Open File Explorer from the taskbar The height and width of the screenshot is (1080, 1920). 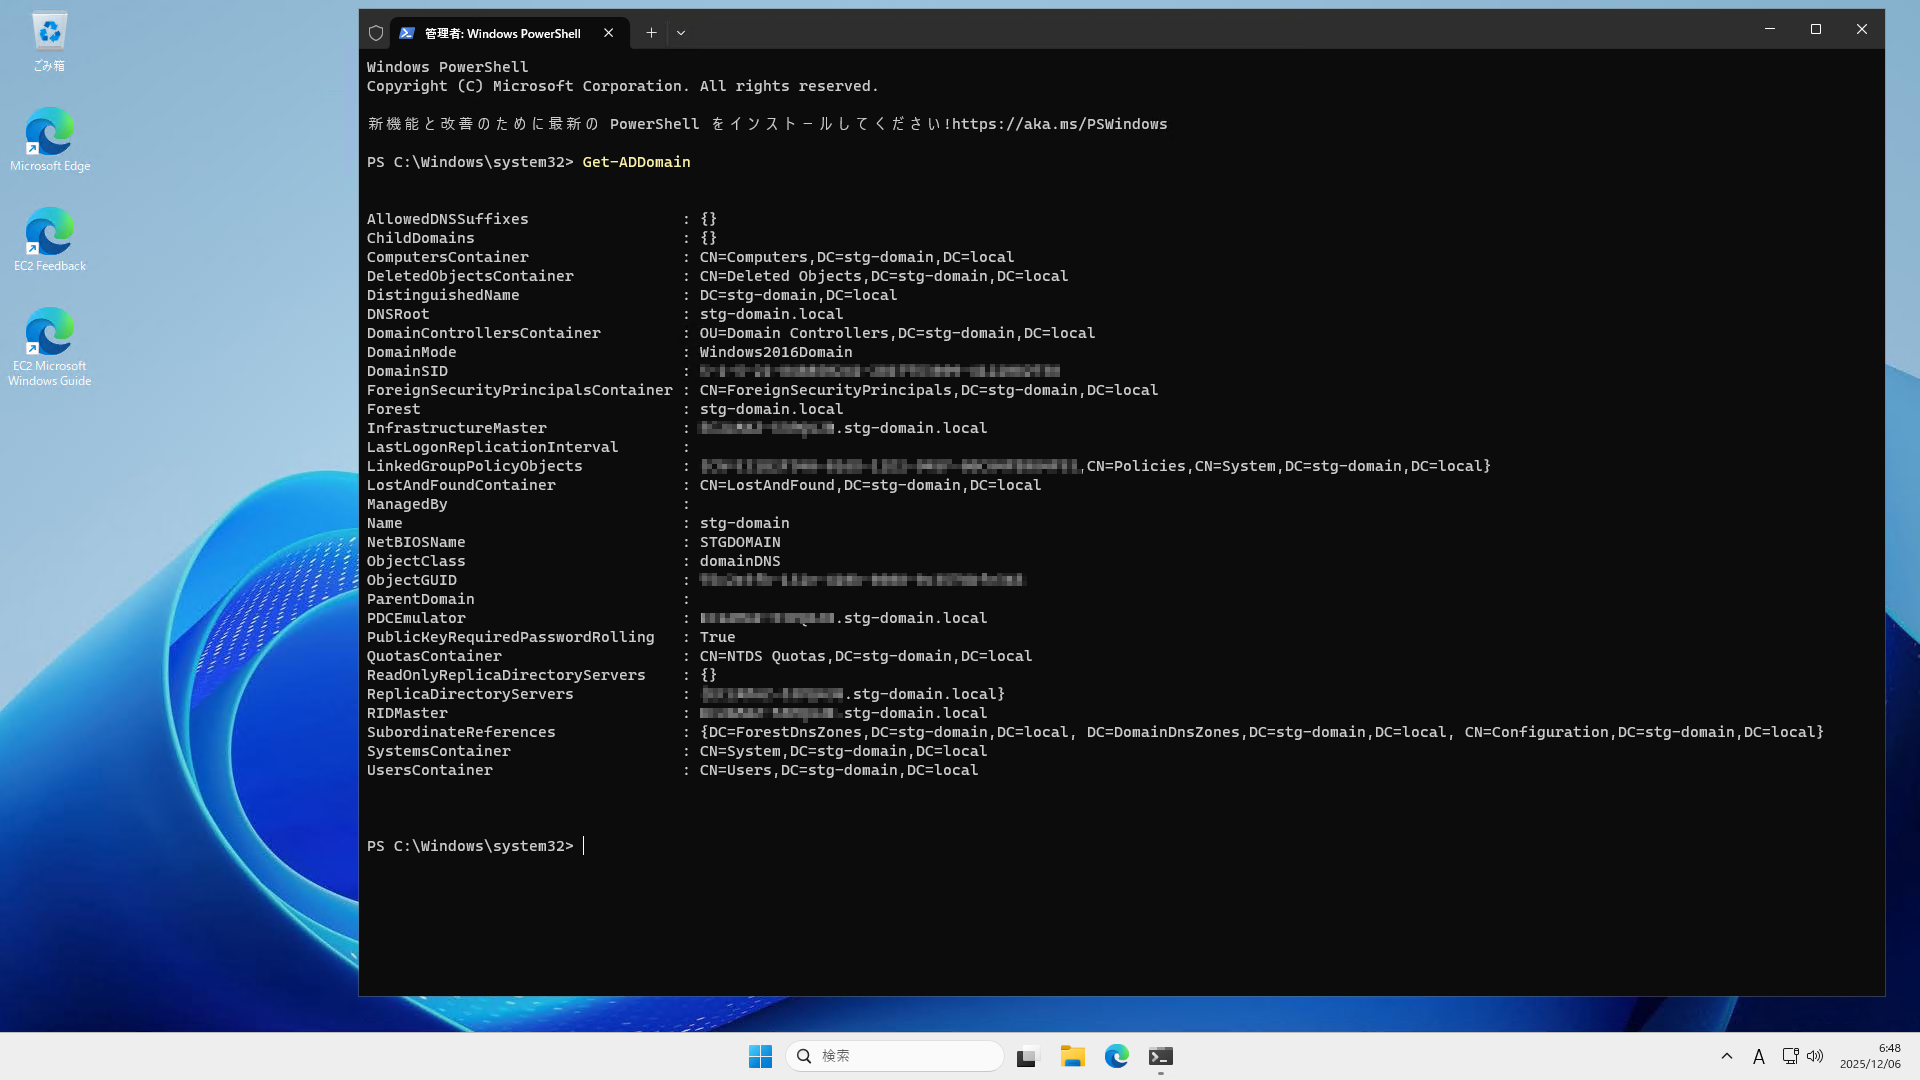1072,1055
